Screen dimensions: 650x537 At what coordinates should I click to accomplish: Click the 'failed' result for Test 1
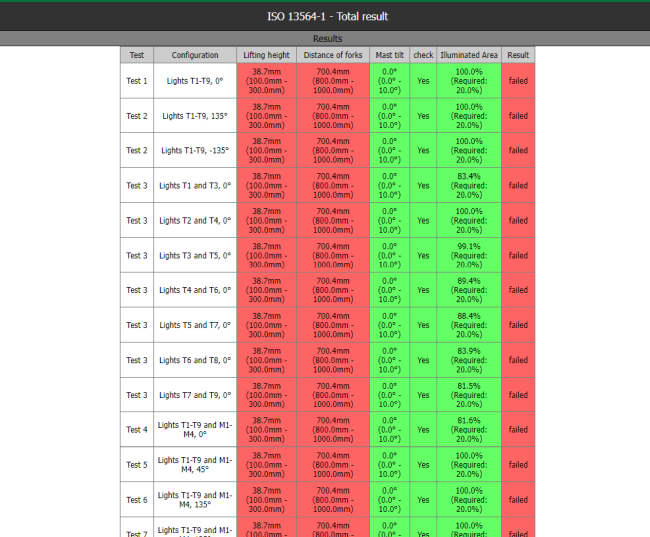[x=518, y=81]
